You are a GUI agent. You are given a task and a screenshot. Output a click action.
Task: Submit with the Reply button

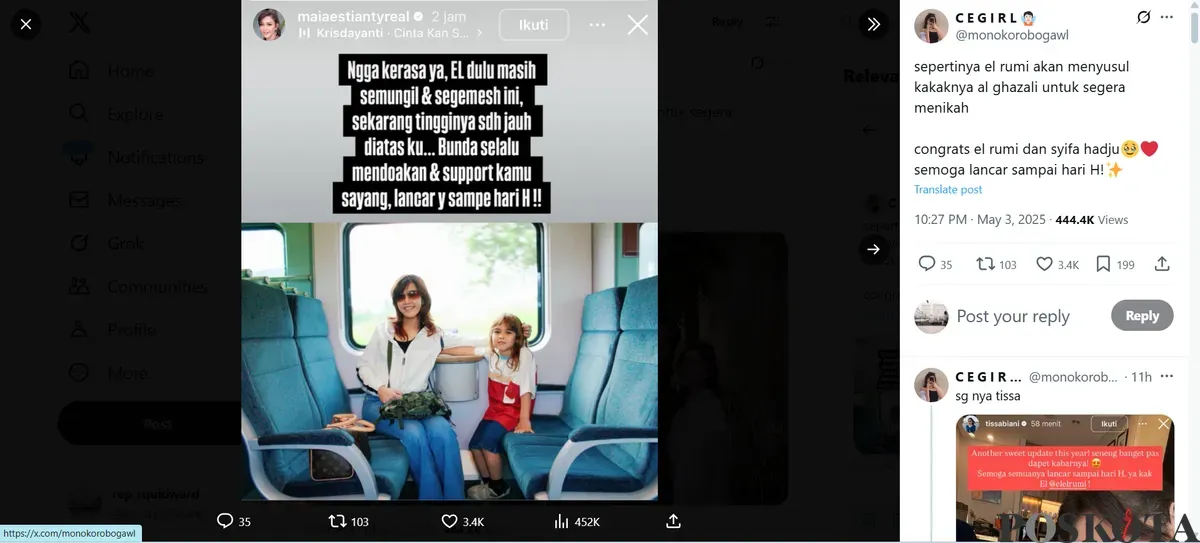1142,315
